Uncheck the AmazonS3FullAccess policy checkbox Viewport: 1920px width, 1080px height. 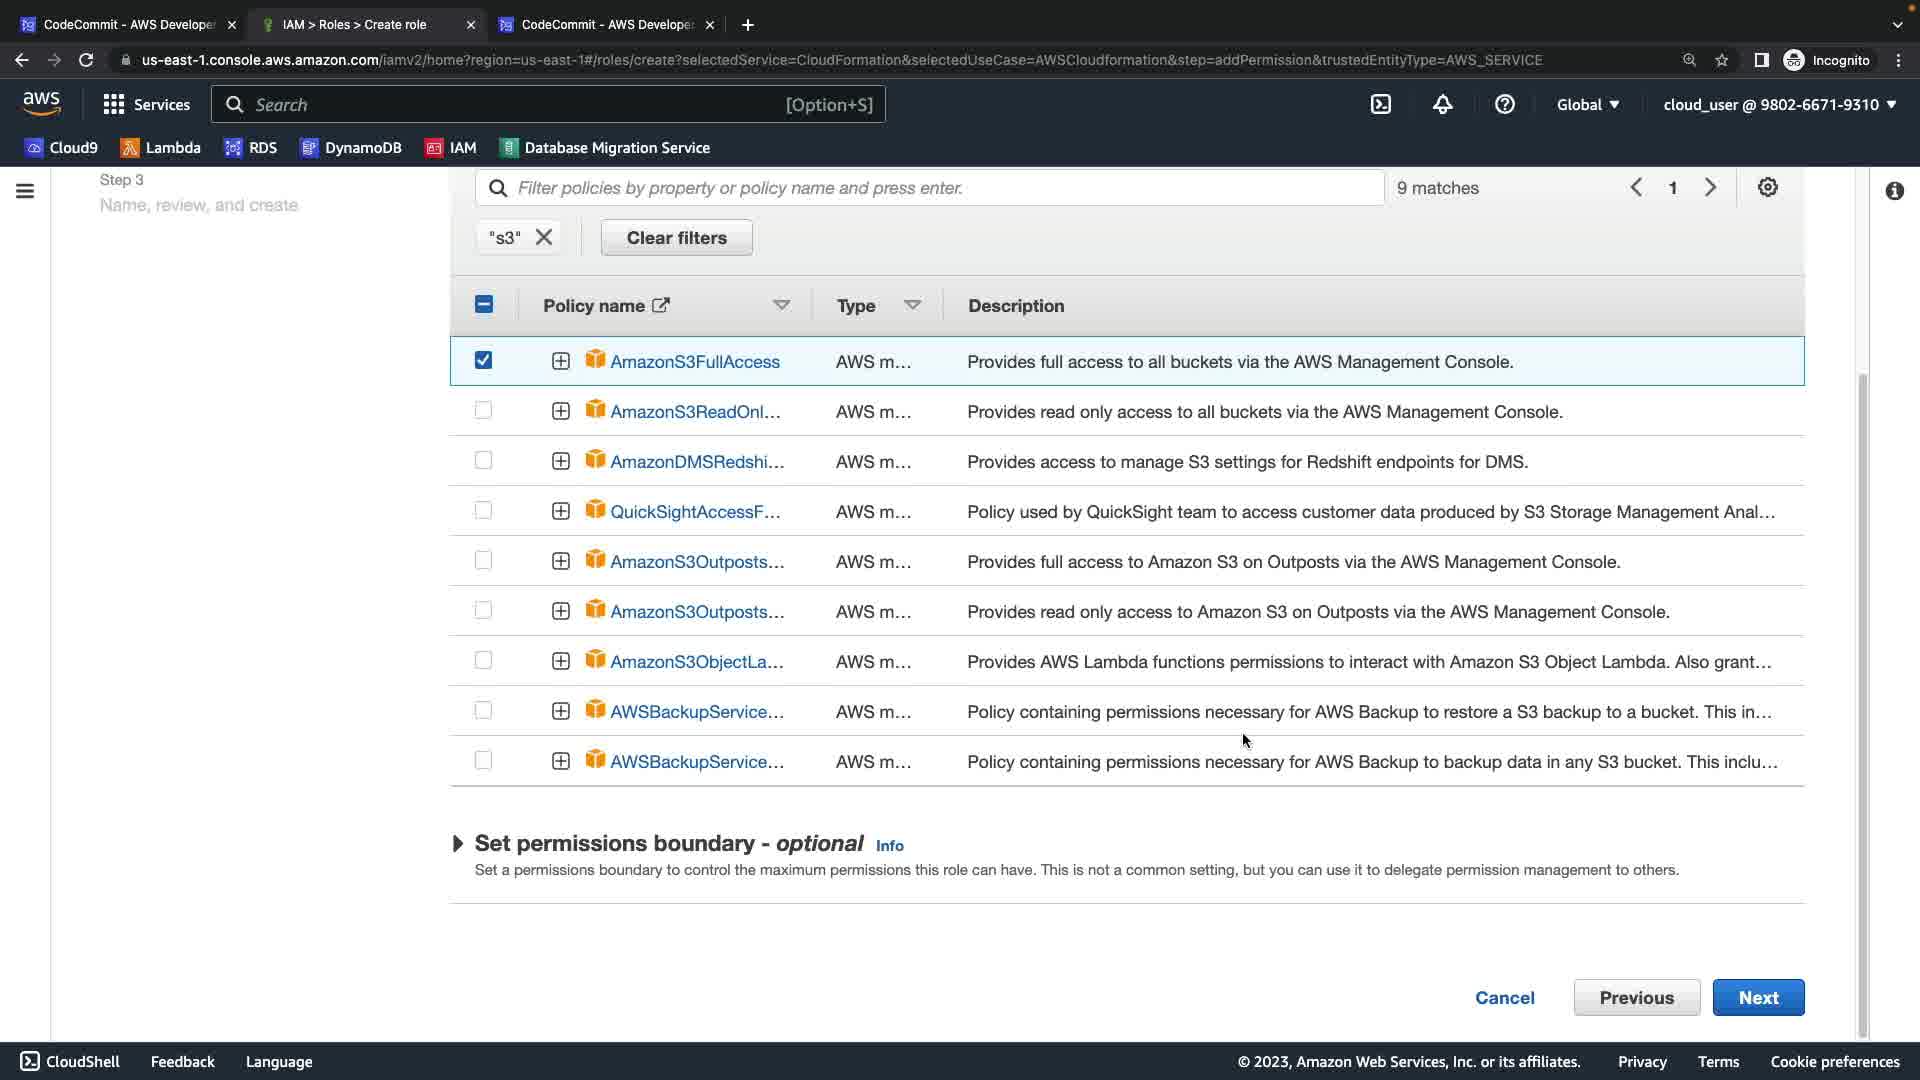[x=483, y=360]
